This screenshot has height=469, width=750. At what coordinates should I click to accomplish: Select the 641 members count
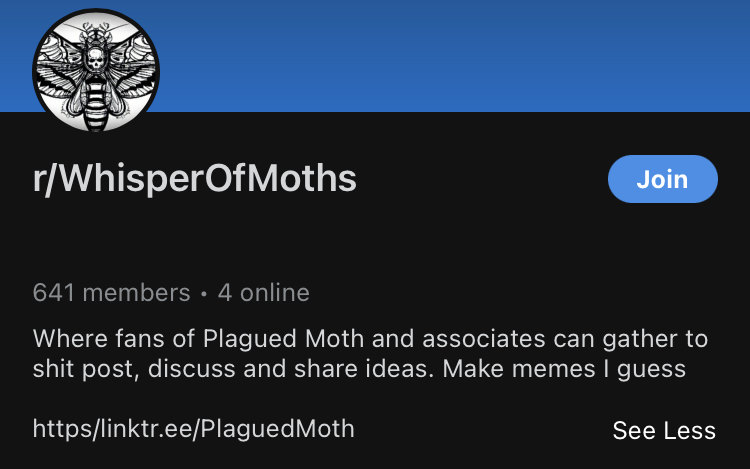pos(111,293)
